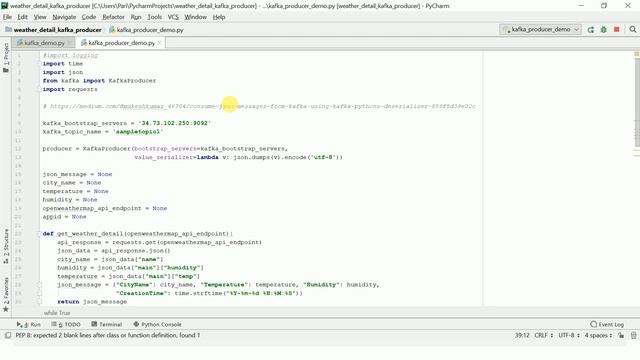Image resolution: width=640 pixels, height=360 pixels.
Task: Click kafka_producer_demo.py breadcrumb in navigation bar
Action: 146,30
